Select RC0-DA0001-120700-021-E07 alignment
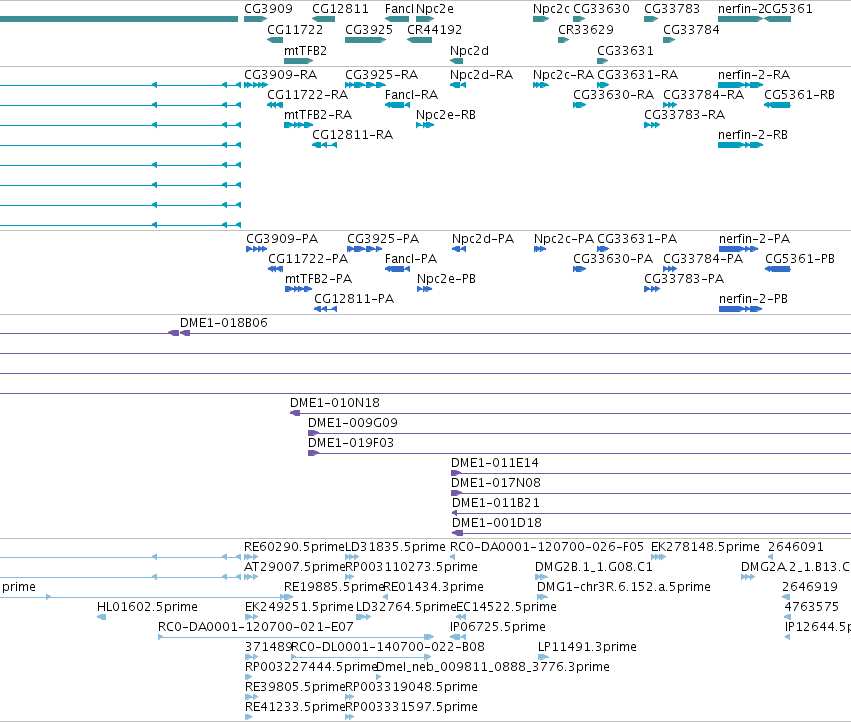Screen dimensions: 851x722 [296, 637]
